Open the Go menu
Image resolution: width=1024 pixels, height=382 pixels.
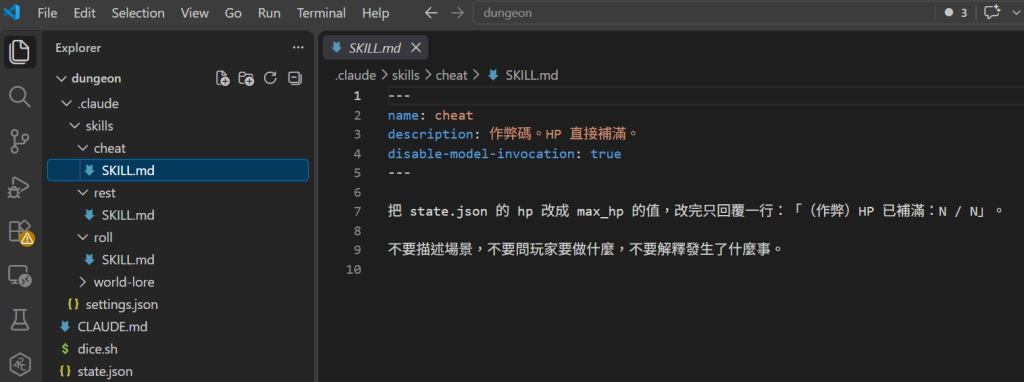tap(233, 13)
